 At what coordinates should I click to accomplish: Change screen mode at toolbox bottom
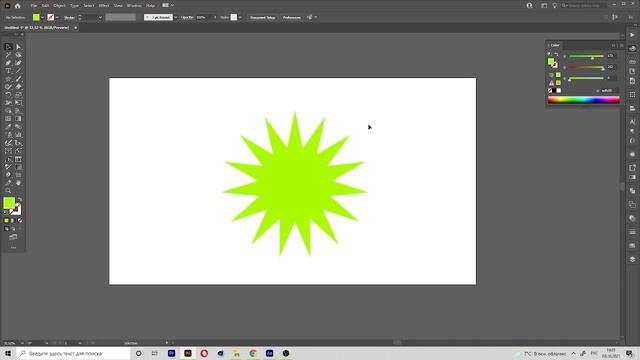pos(13,237)
